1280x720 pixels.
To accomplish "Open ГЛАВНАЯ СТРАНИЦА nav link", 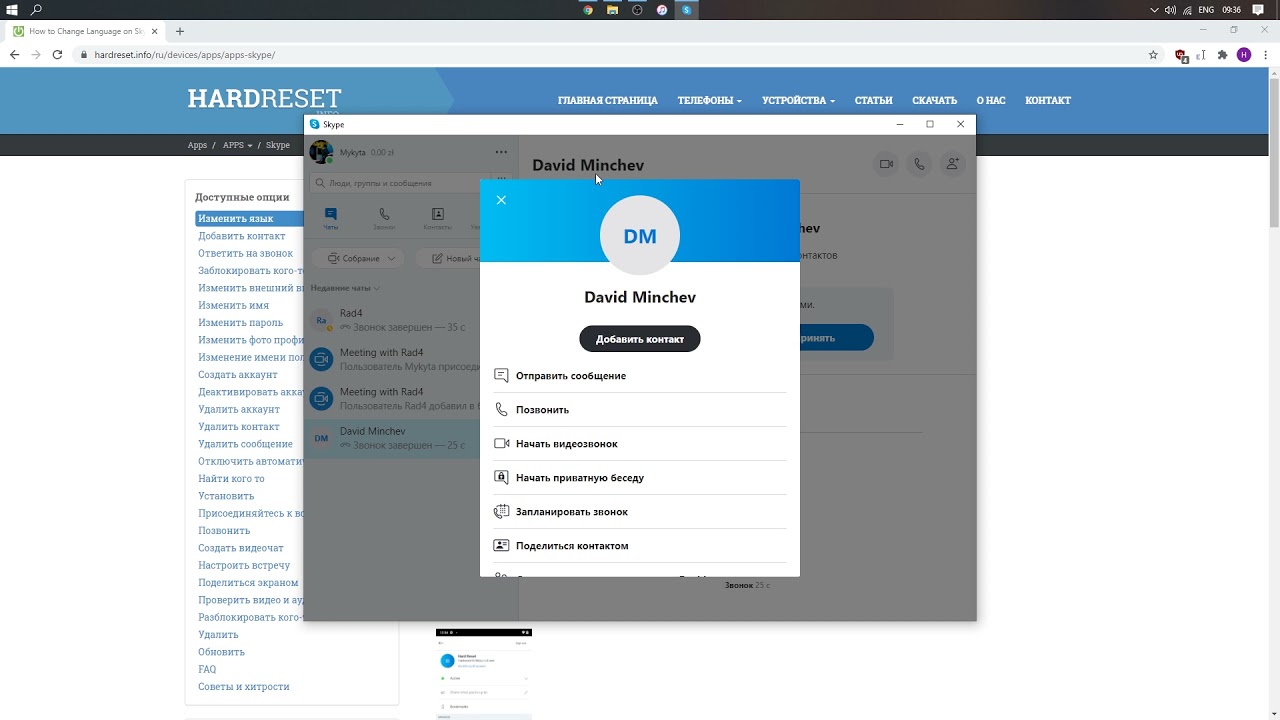I will point(608,100).
